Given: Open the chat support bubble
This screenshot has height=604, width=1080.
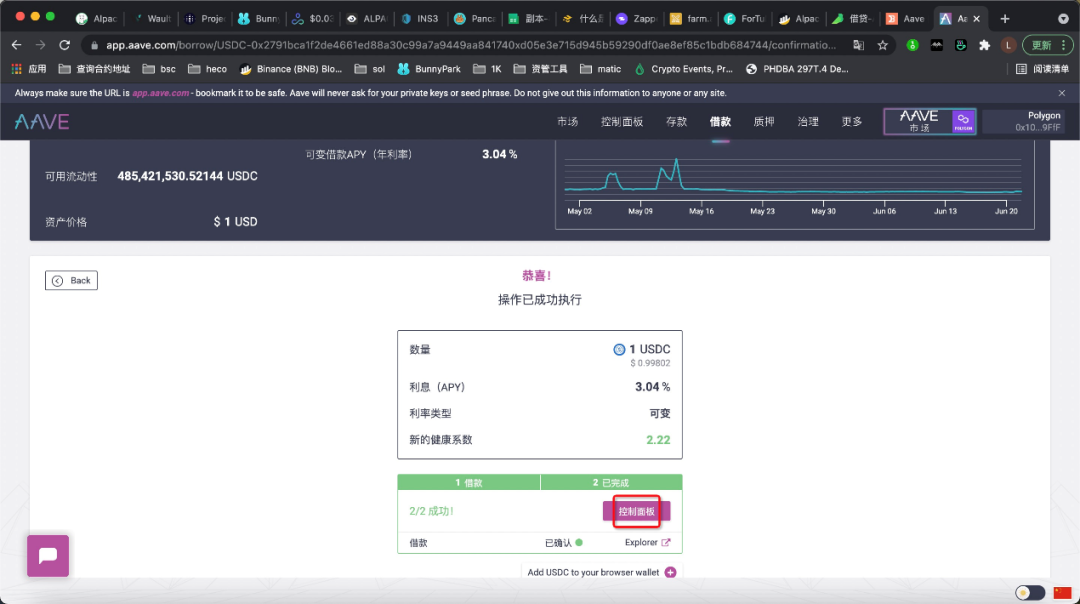Looking at the screenshot, I should (x=47, y=555).
